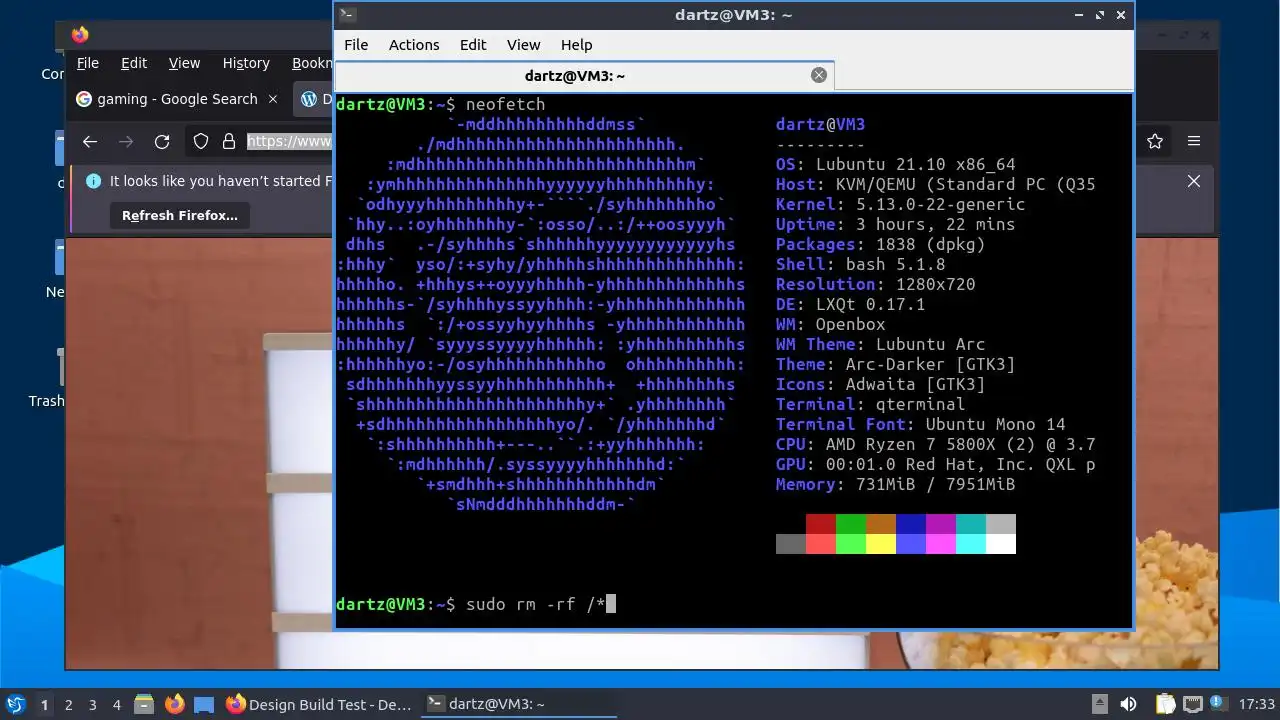The height and width of the screenshot is (720, 1280).
Task: Open Firefox's View menu
Action: [x=184, y=63]
